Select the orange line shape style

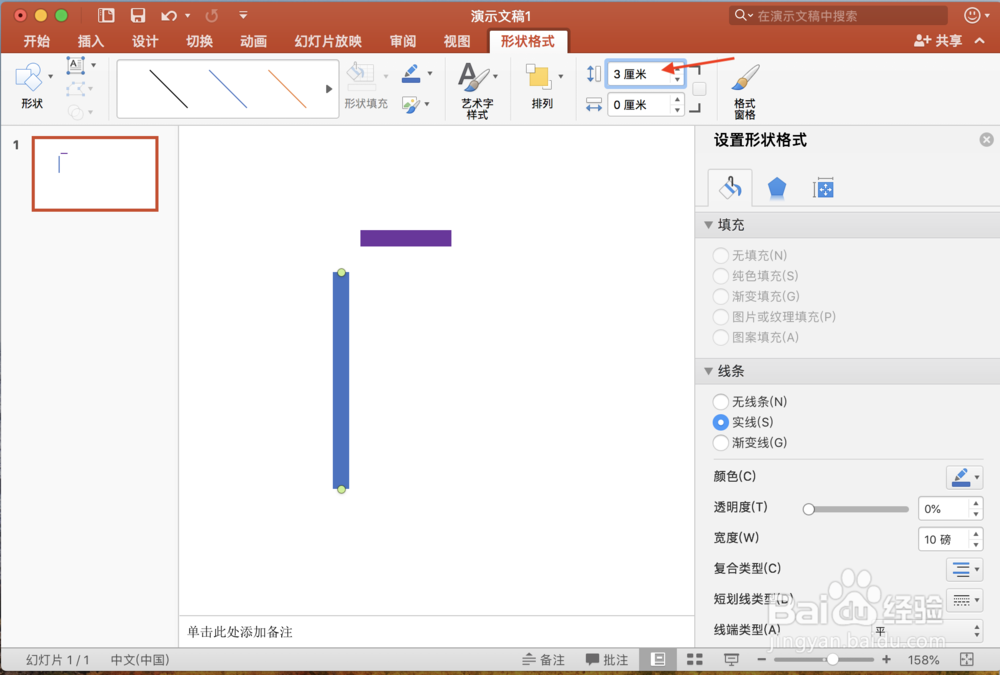coord(287,89)
